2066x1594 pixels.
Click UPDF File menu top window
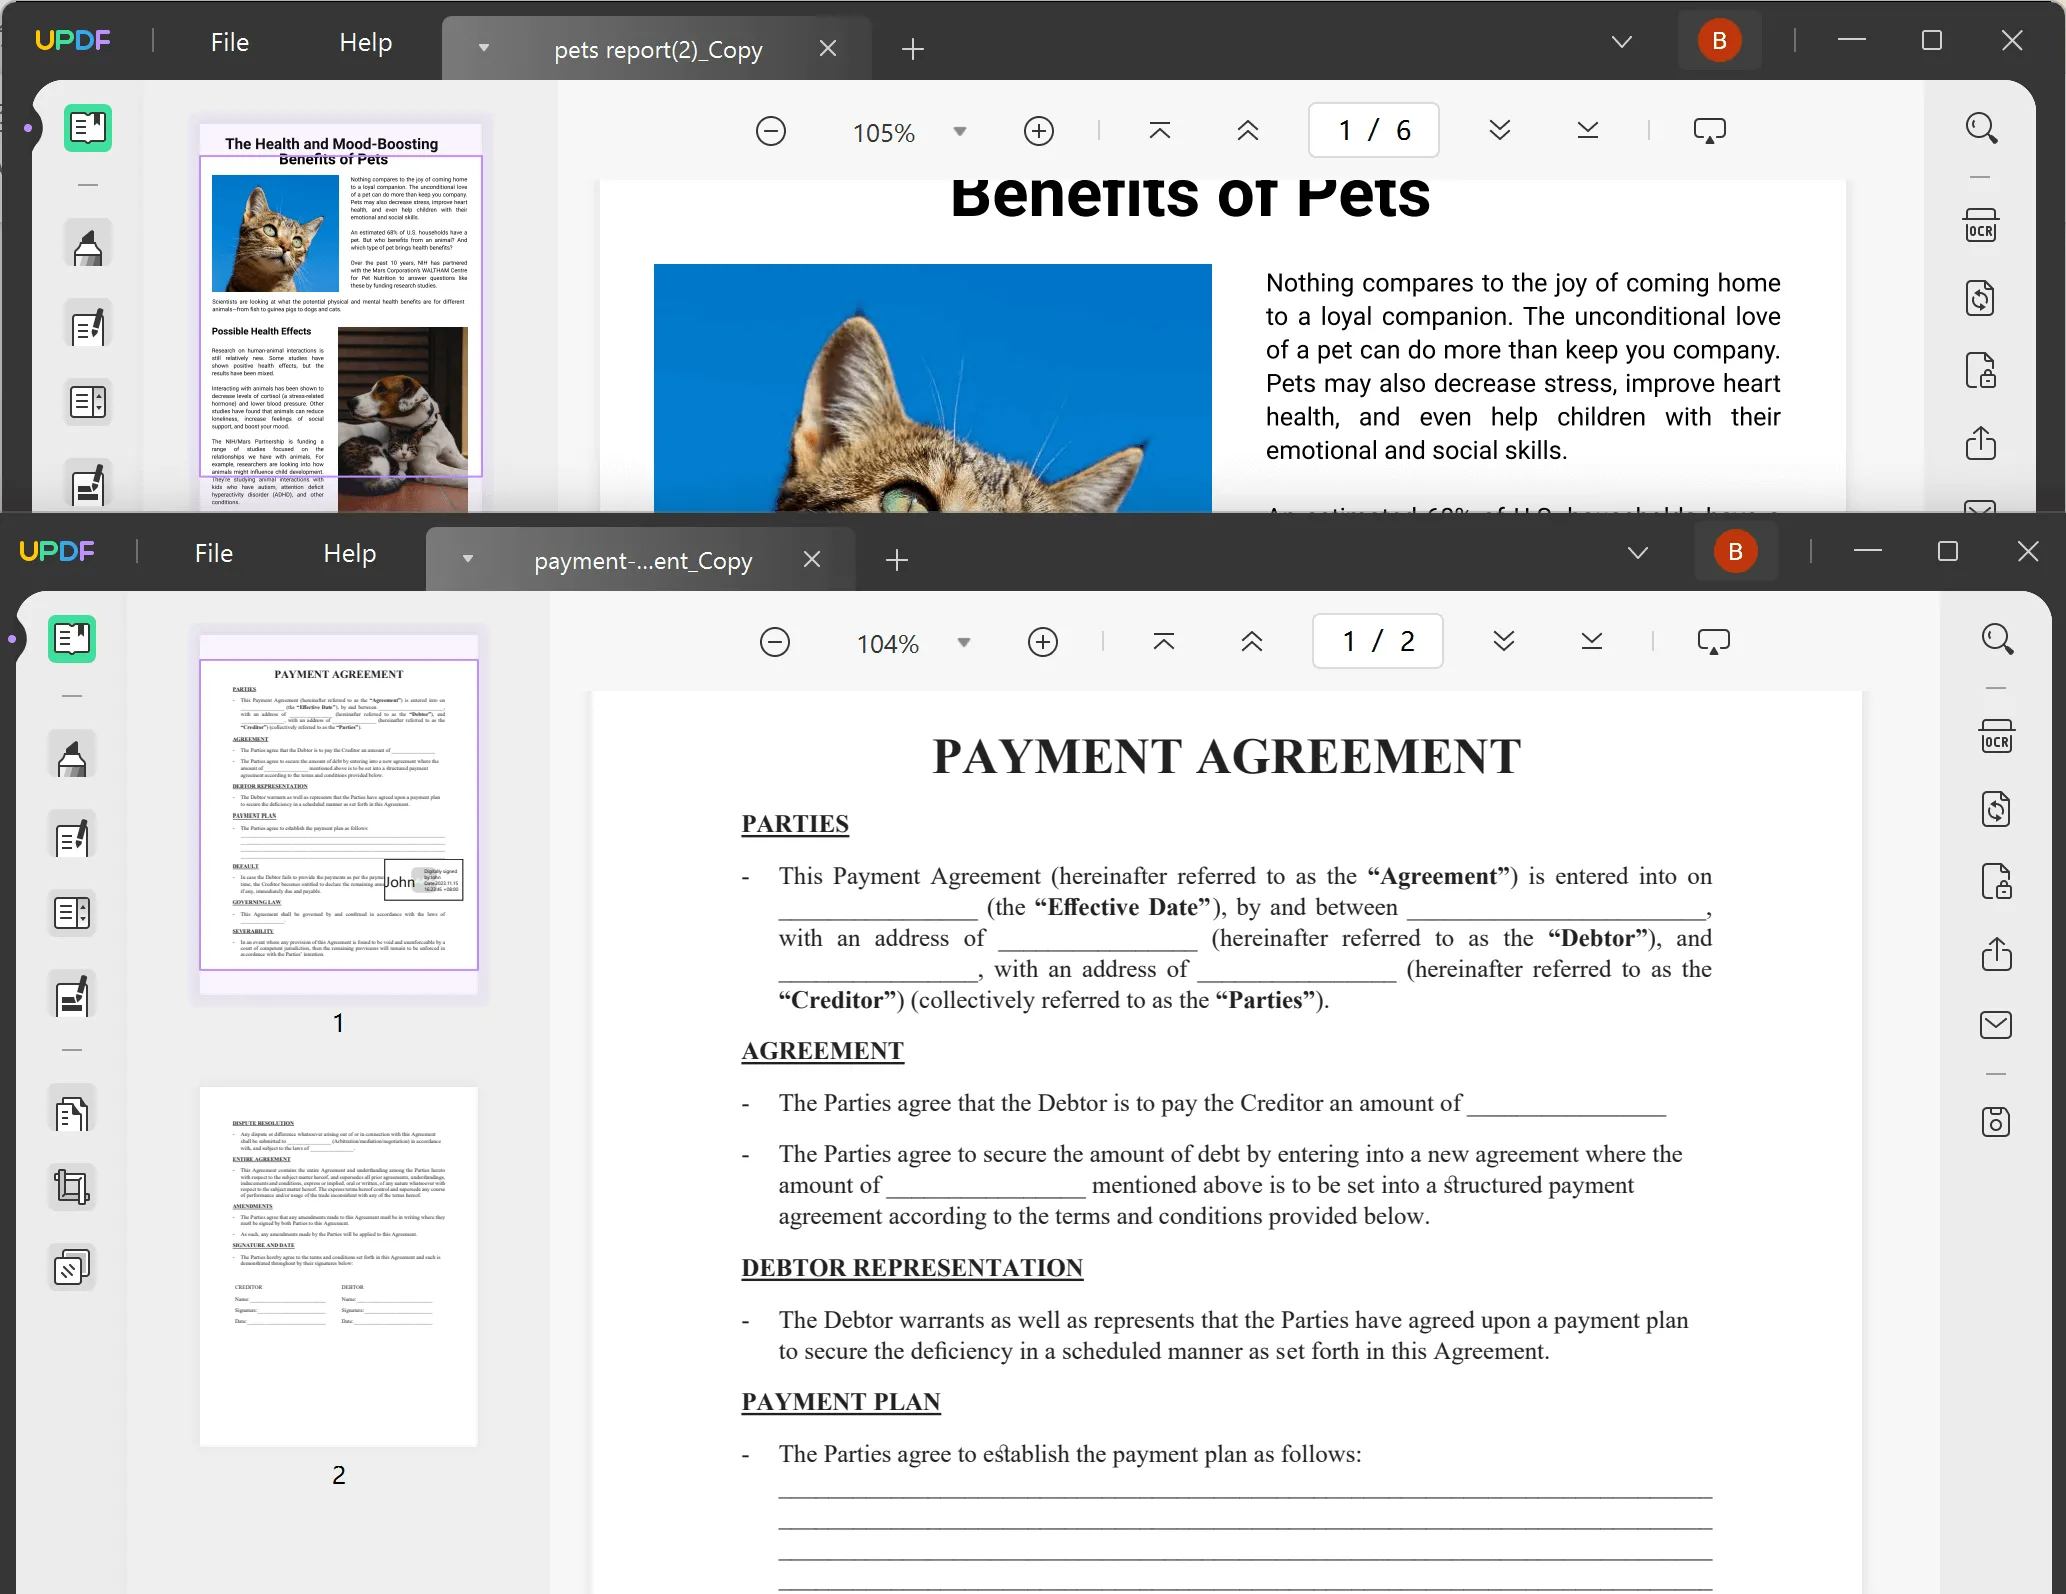pos(228,40)
